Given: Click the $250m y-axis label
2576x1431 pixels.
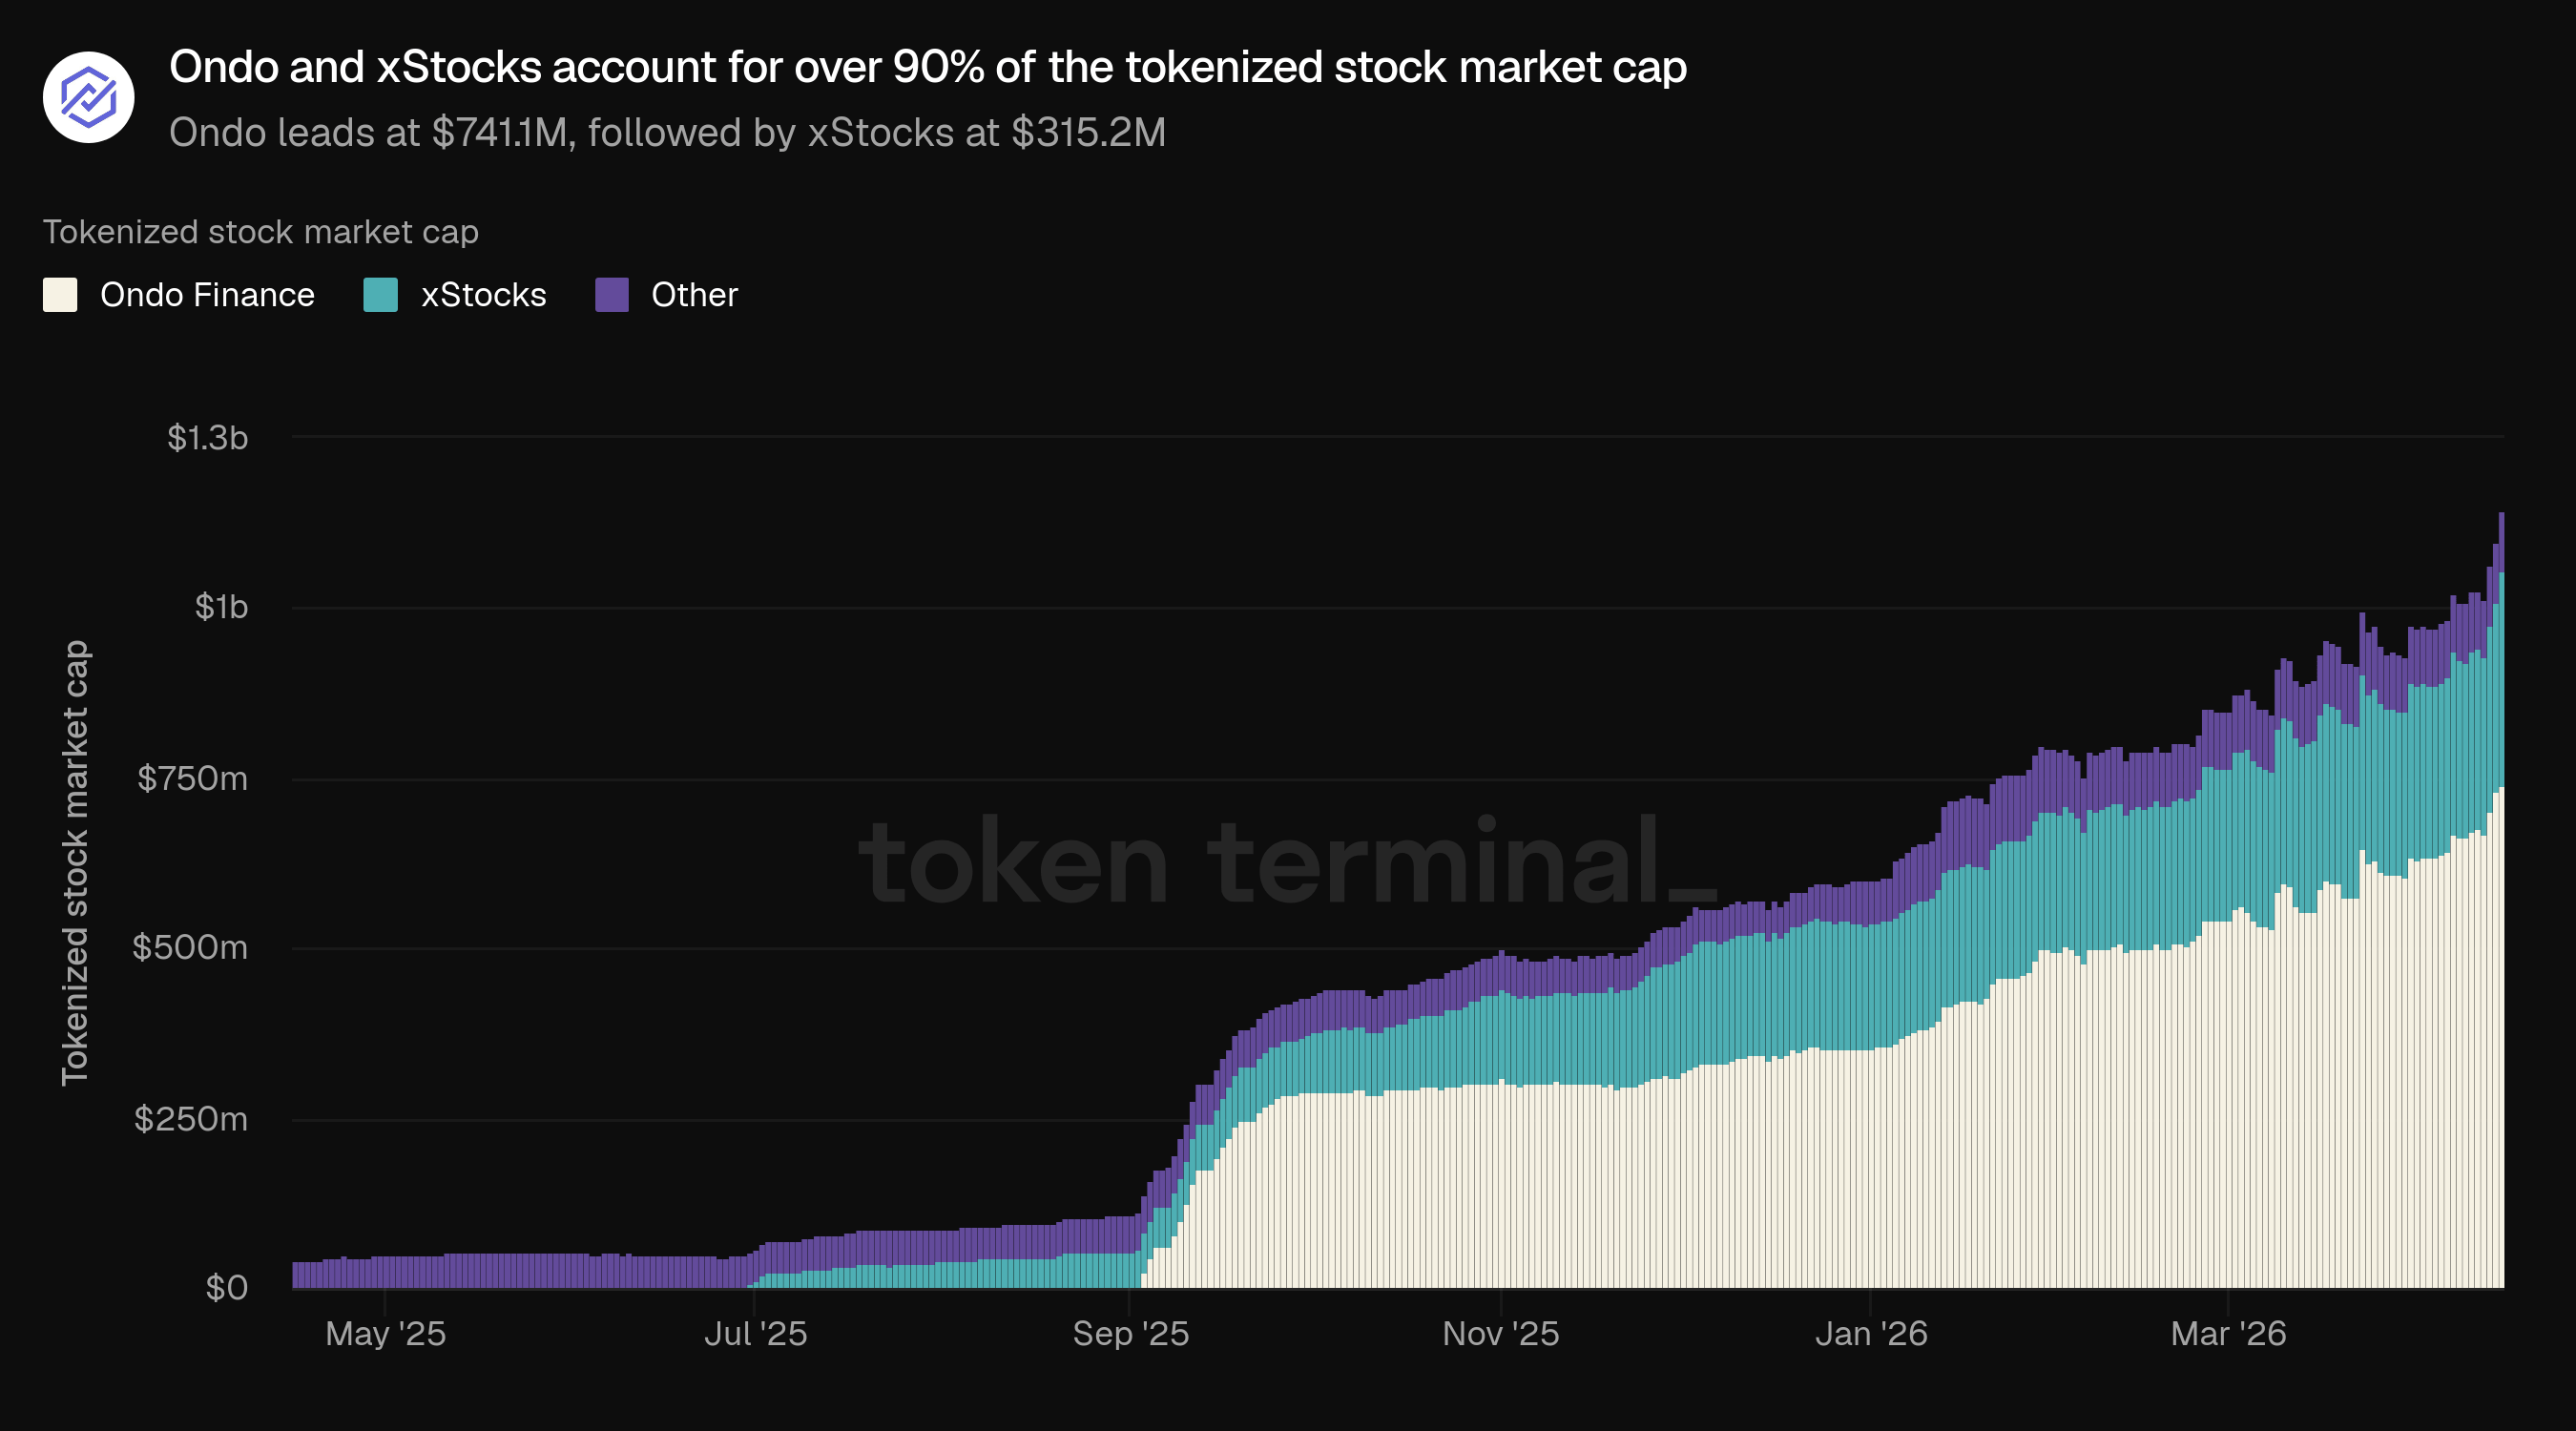Looking at the screenshot, I should [191, 1118].
